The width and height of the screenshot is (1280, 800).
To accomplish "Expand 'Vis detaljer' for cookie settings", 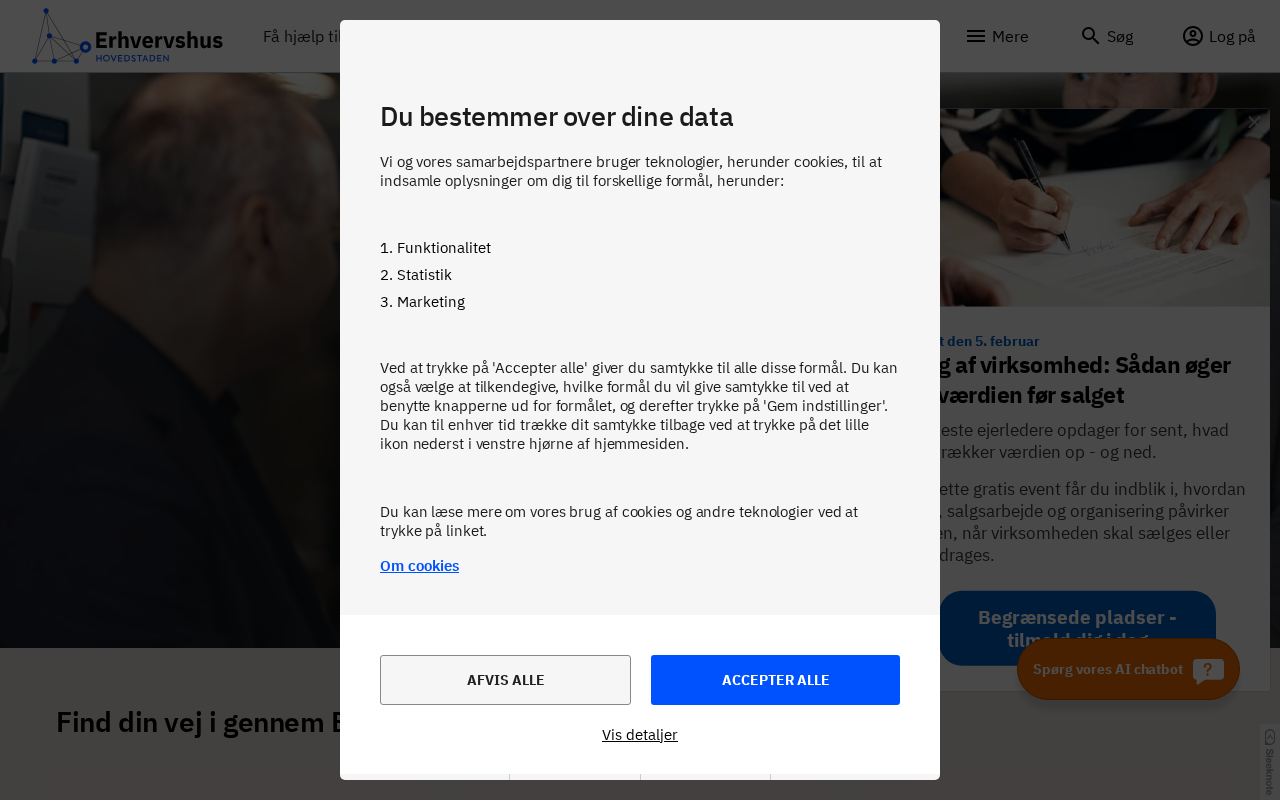I will coord(640,735).
